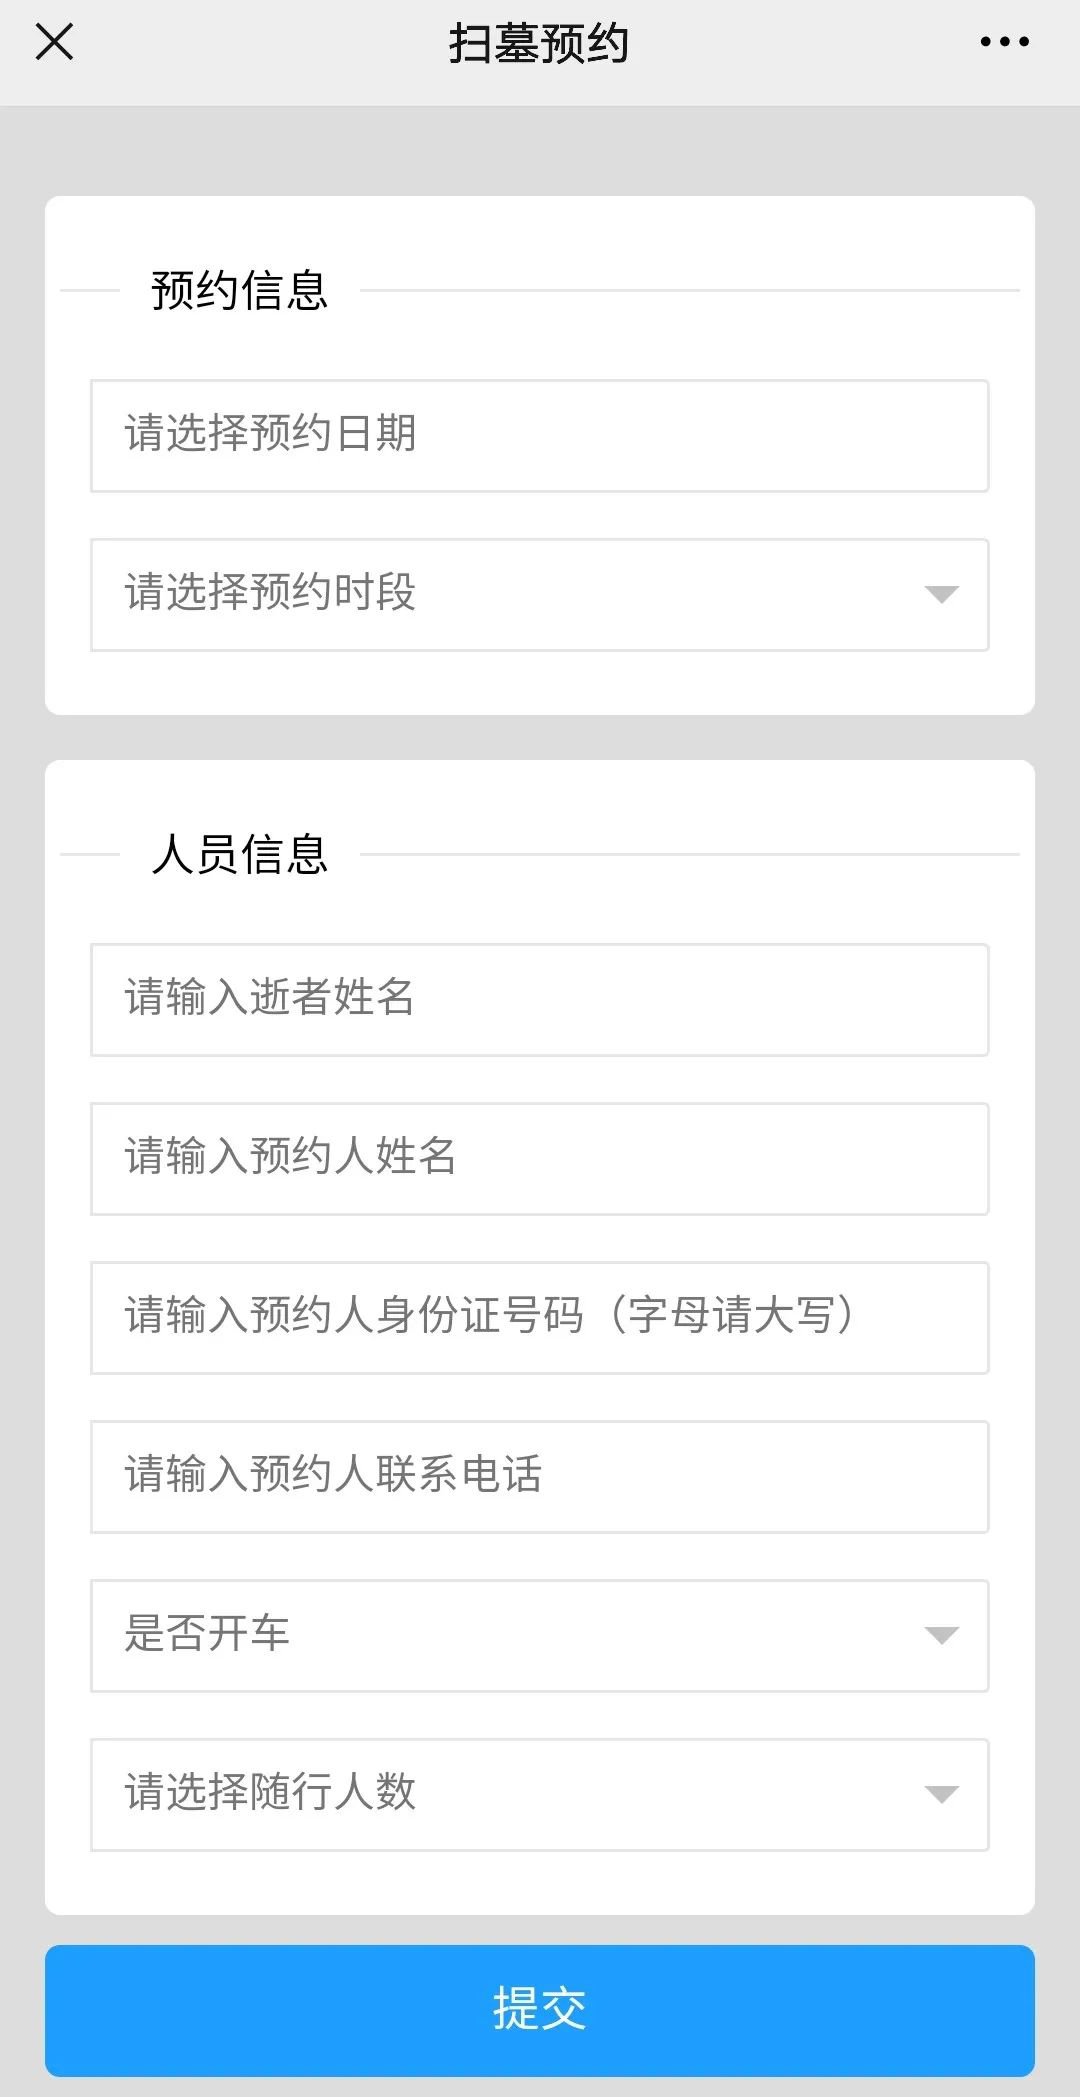This screenshot has width=1080, height=2097.
Task: Click the empty gray area above the form
Action: [x=540, y=150]
